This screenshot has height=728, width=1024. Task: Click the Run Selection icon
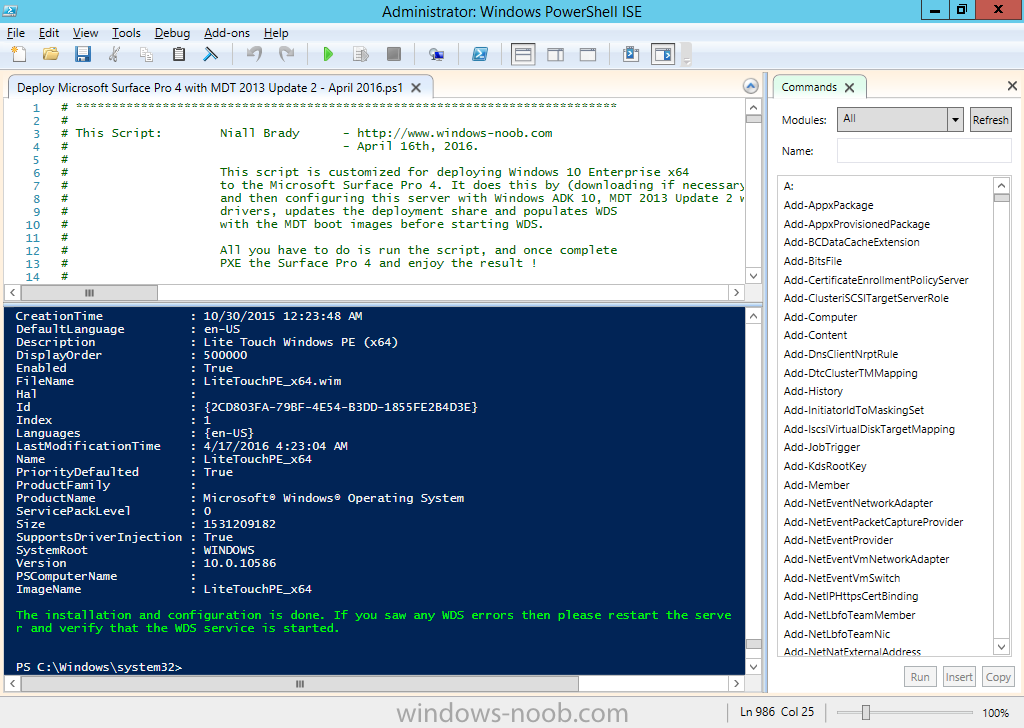360,54
